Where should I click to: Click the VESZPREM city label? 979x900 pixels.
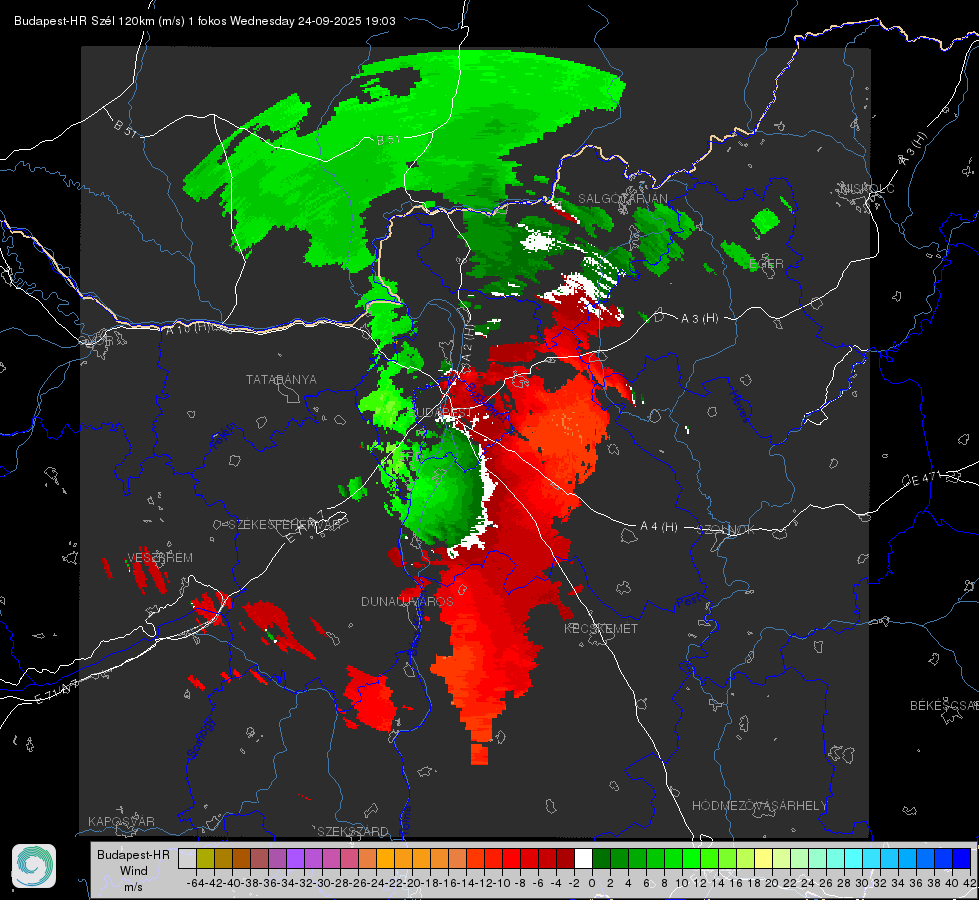point(160,557)
